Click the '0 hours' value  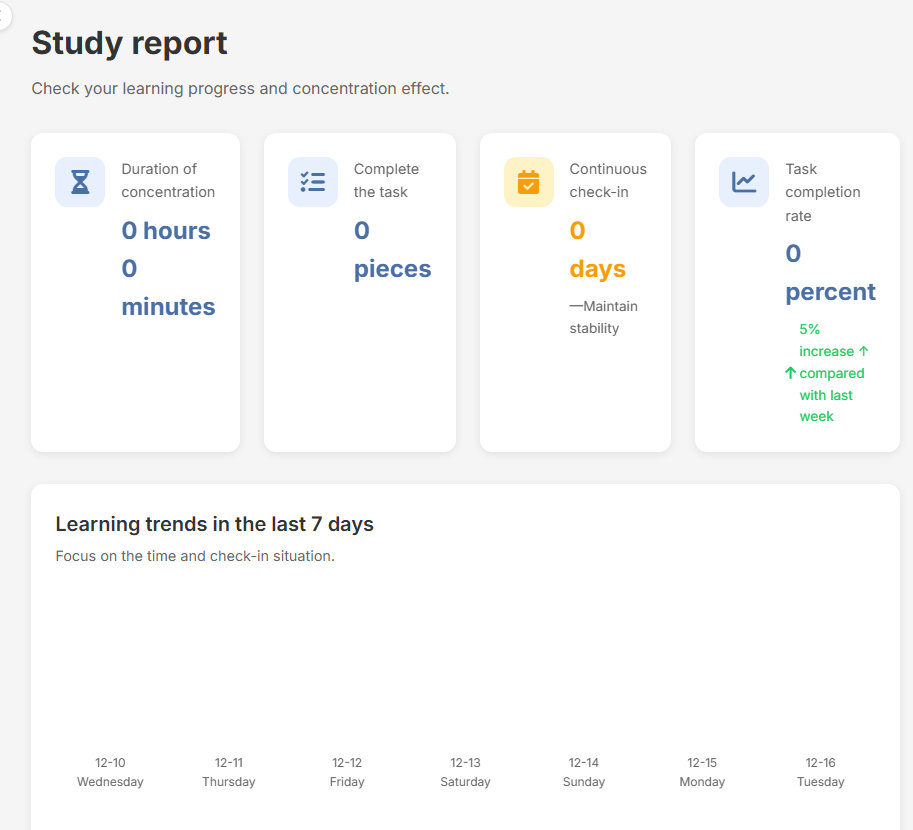166,231
